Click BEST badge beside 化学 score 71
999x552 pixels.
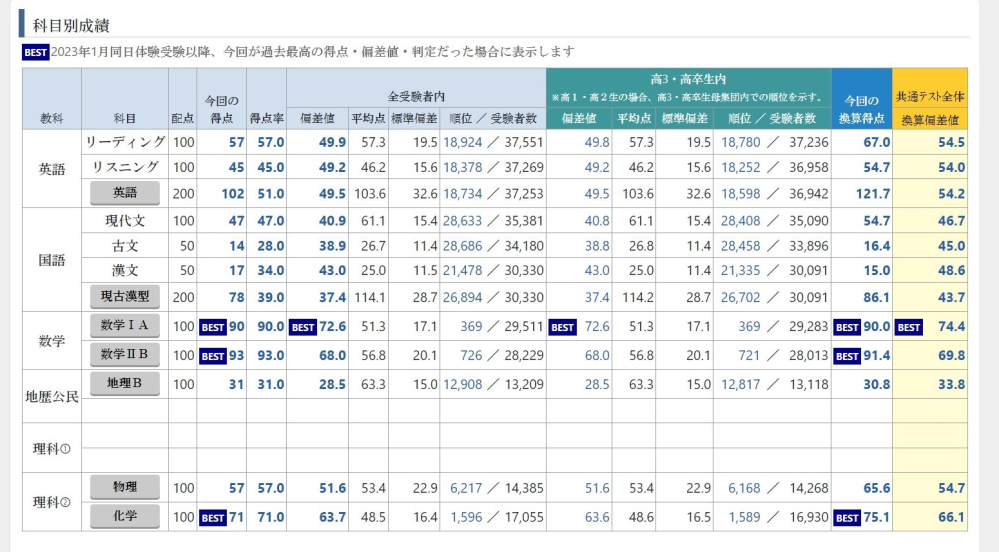tap(213, 518)
